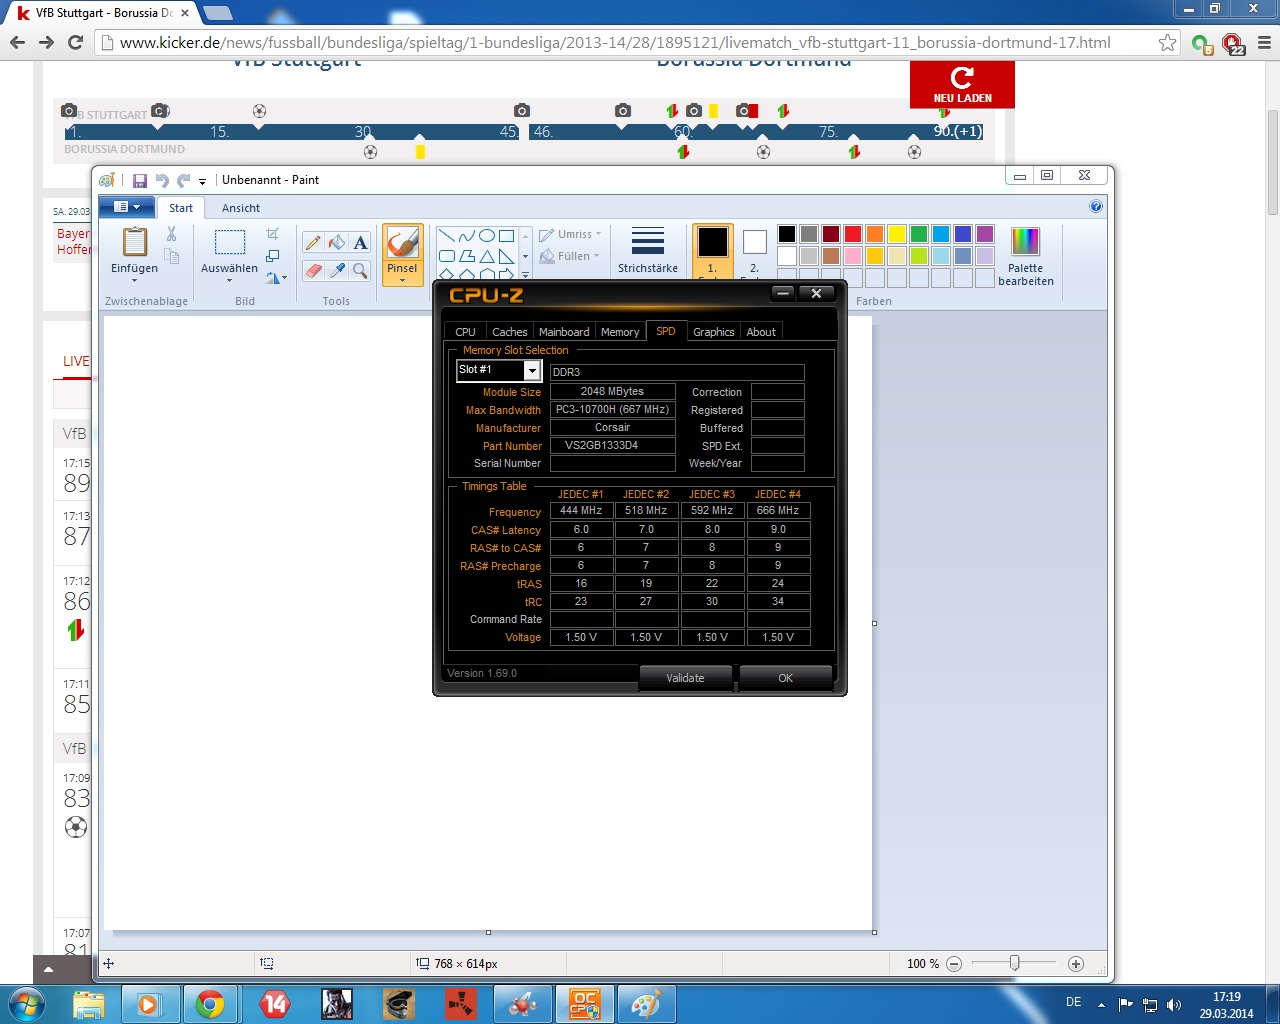
Task: Select the Pencil tool in Paint
Action: point(313,243)
